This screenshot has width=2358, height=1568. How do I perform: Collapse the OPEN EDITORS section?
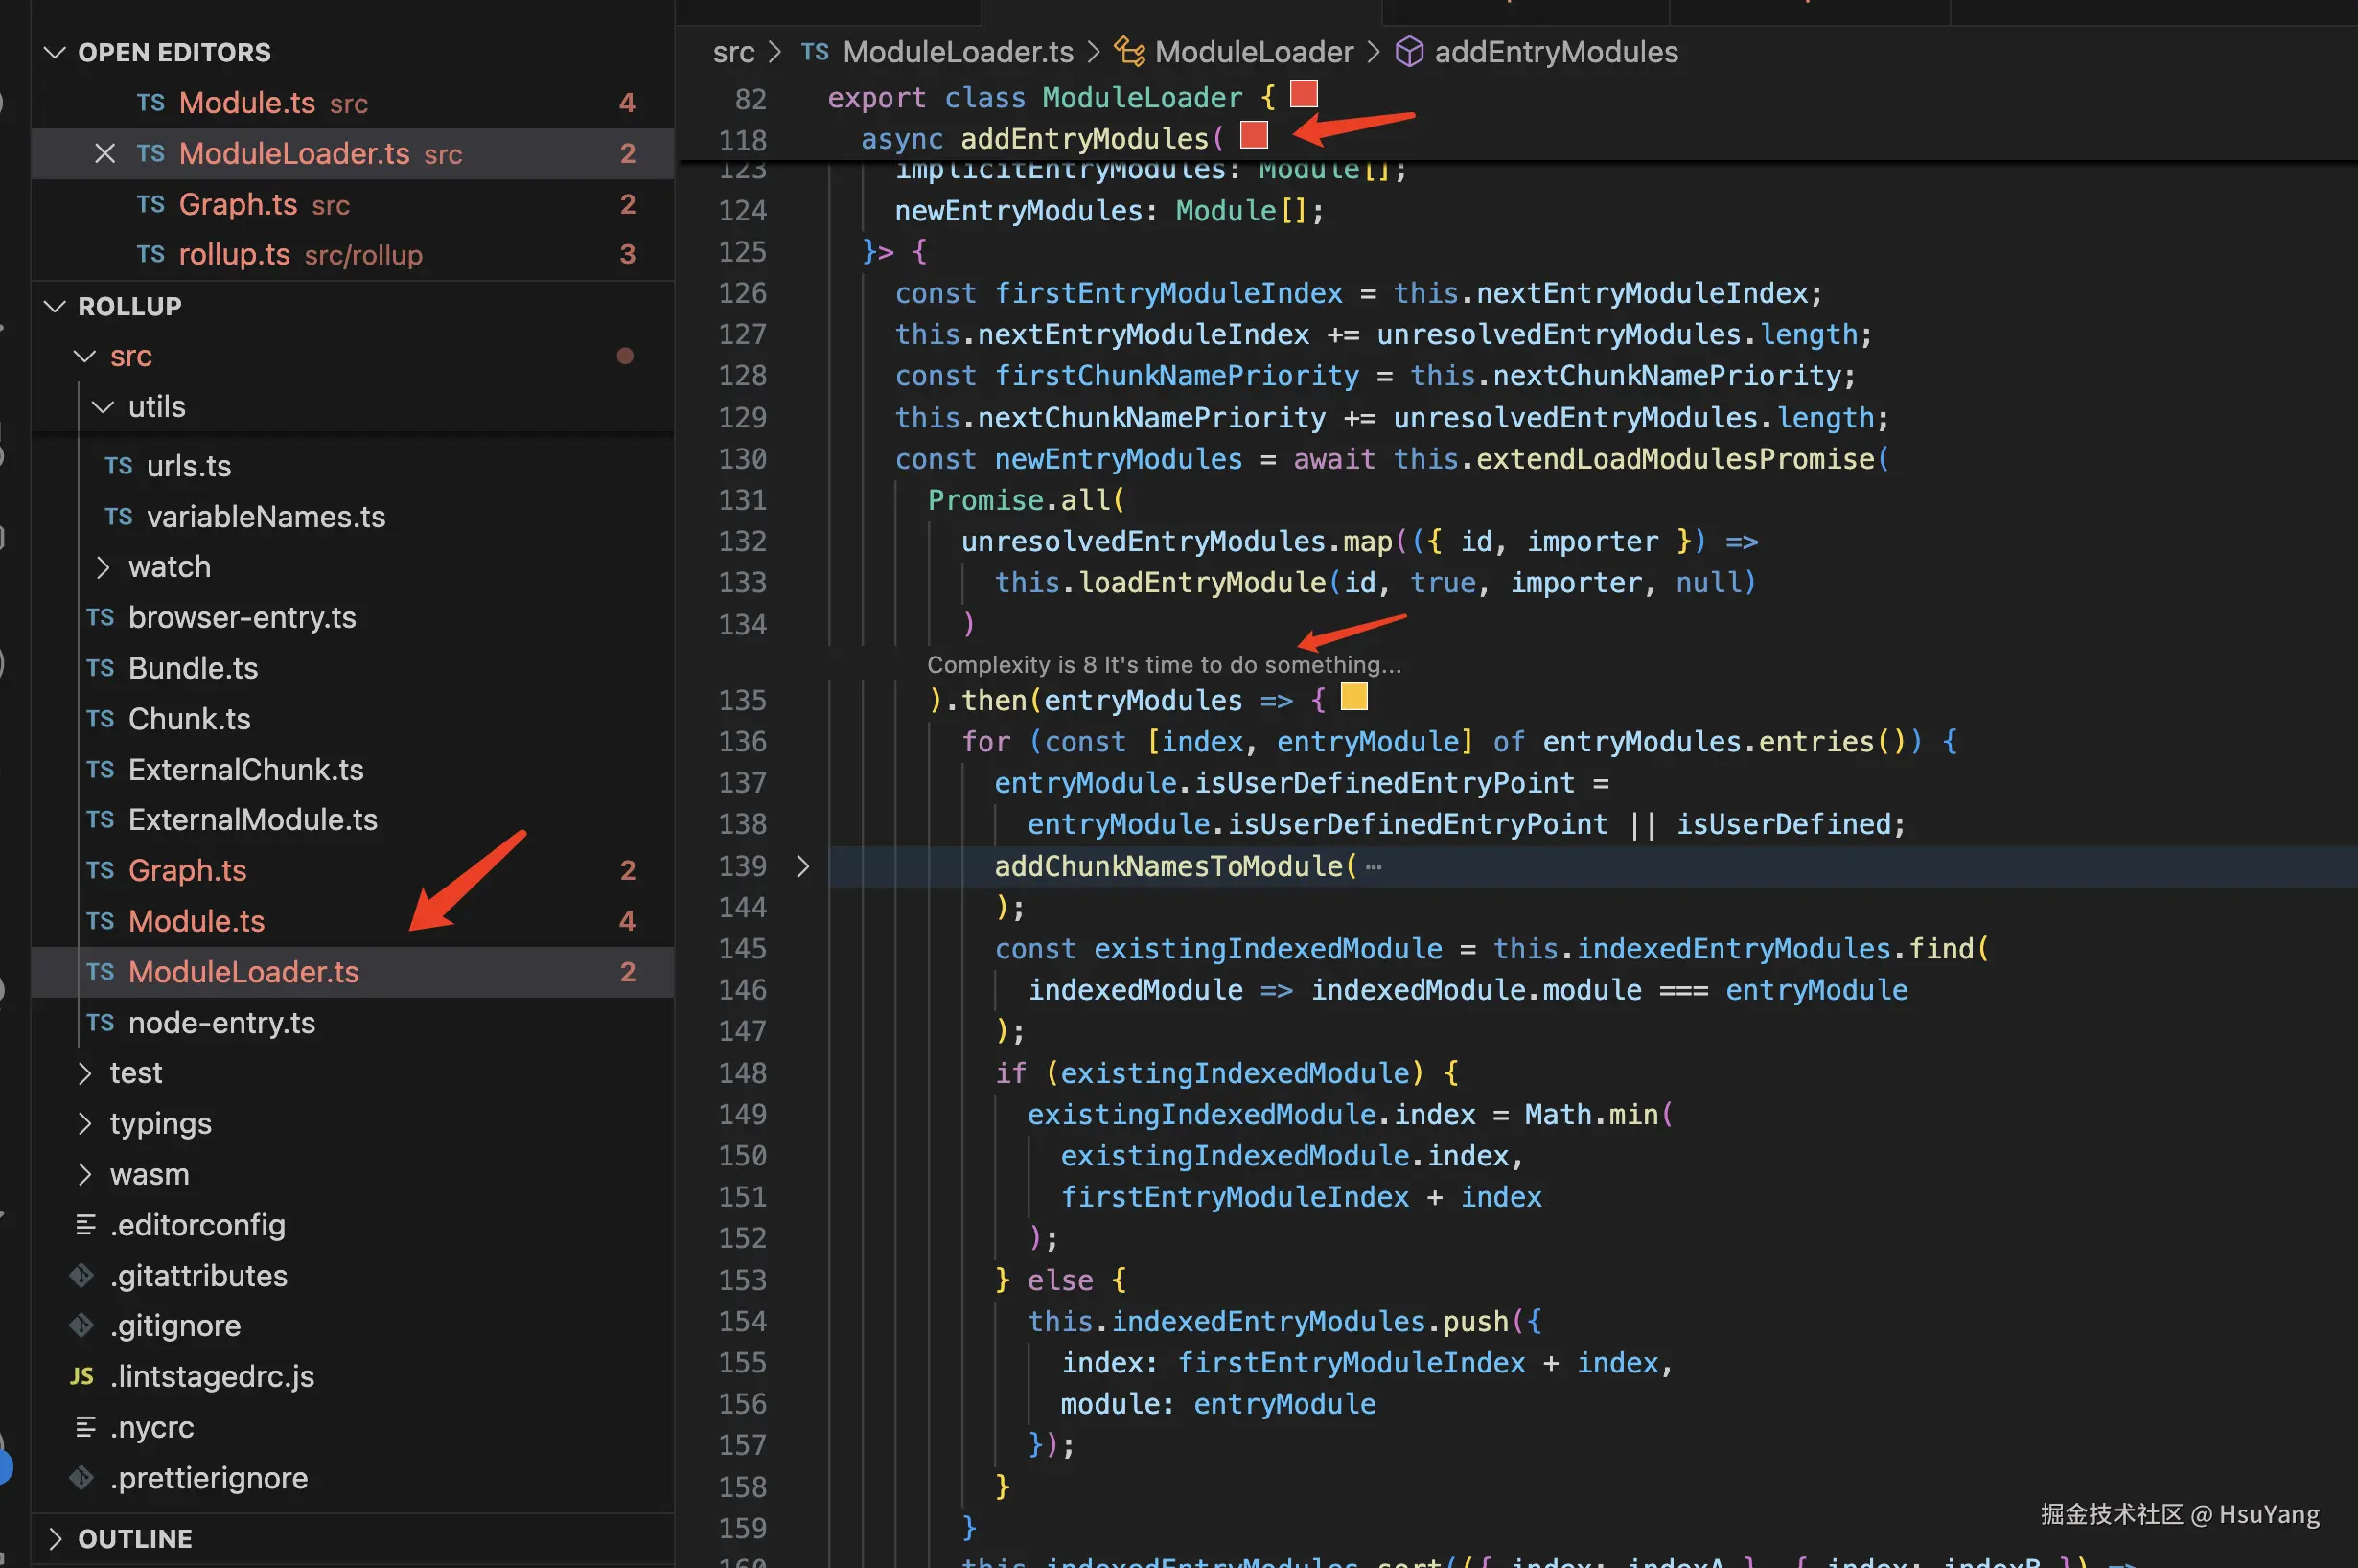tap(56, 52)
